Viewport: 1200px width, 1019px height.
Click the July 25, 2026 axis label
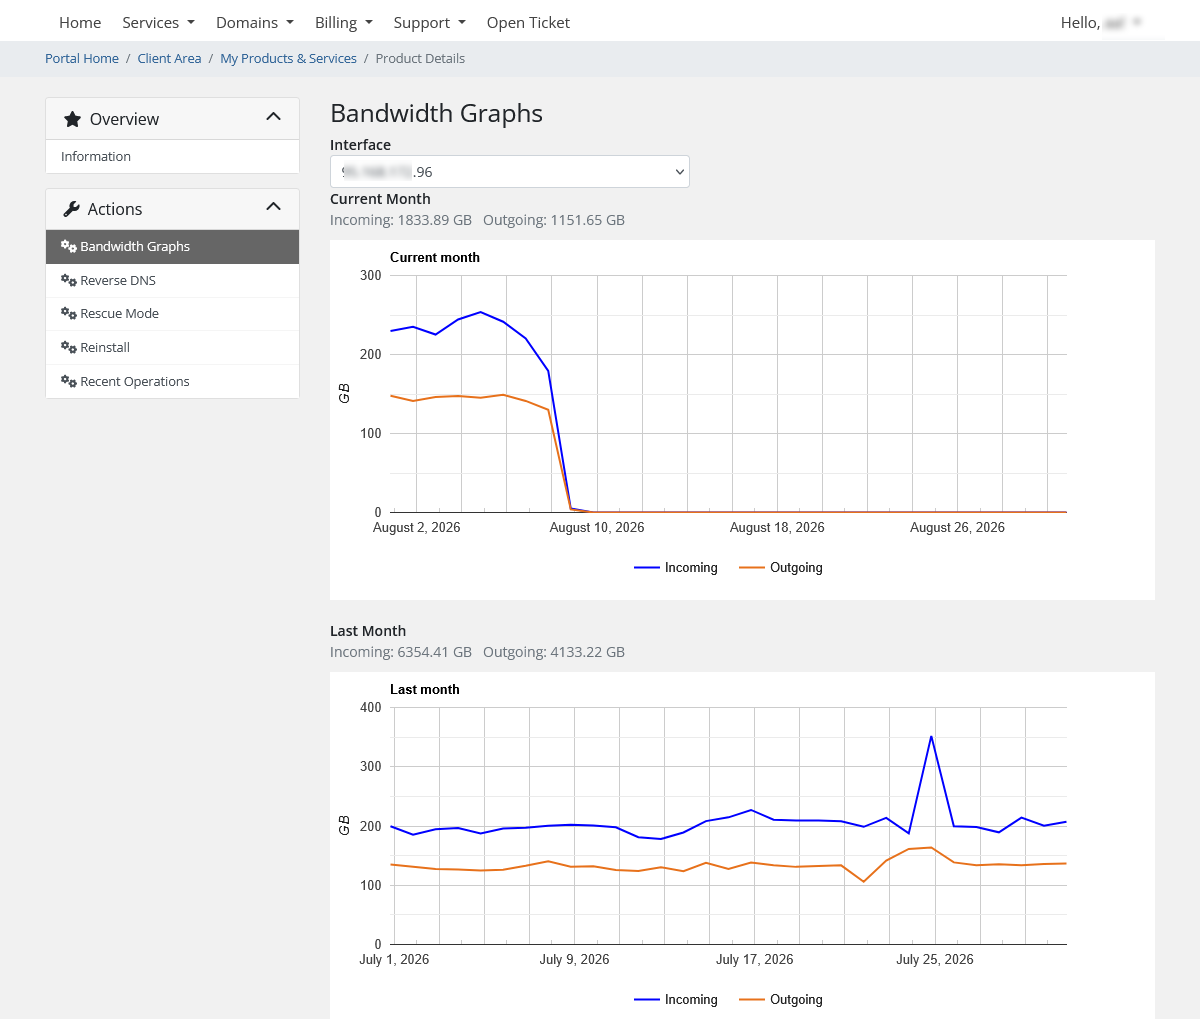point(935,959)
